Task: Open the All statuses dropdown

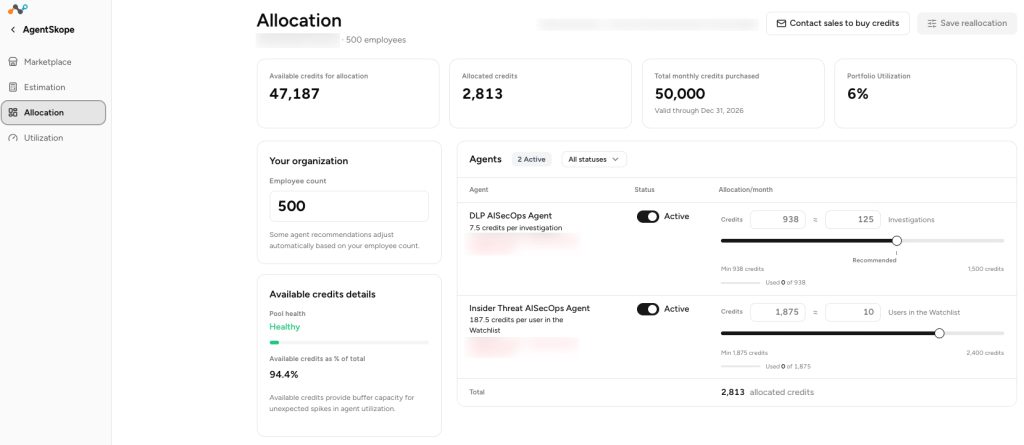Action: tap(594, 159)
